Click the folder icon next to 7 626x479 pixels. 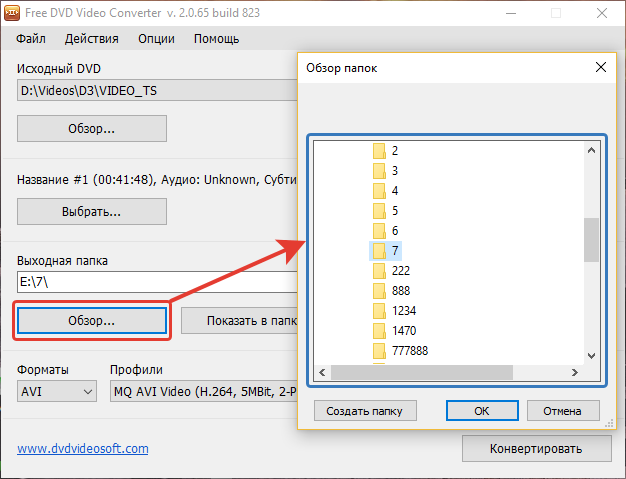(x=379, y=251)
